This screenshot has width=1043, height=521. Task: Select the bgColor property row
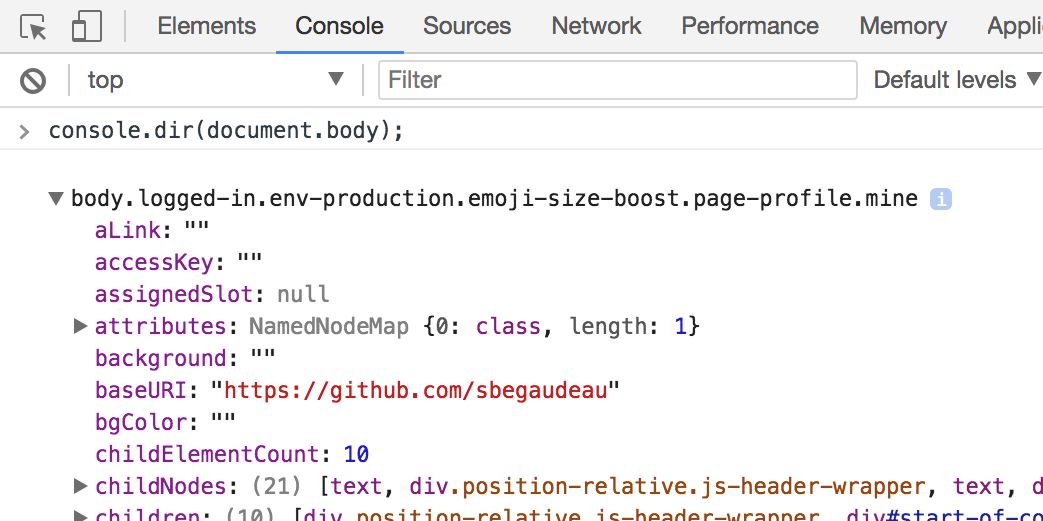165,422
